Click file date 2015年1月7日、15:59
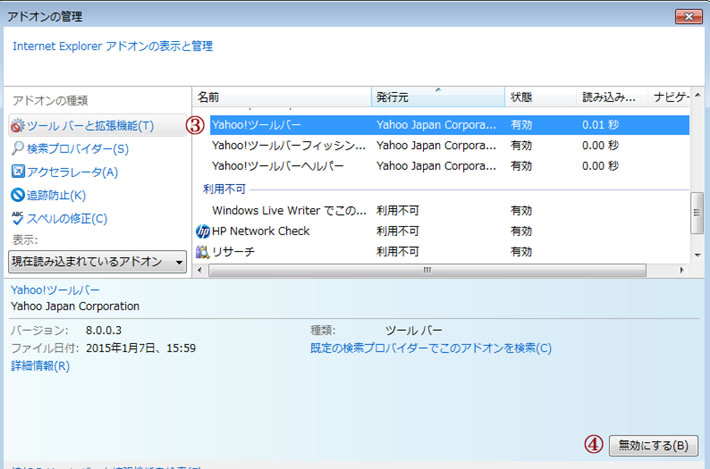Image resolution: width=710 pixels, height=469 pixels. pos(141,348)
